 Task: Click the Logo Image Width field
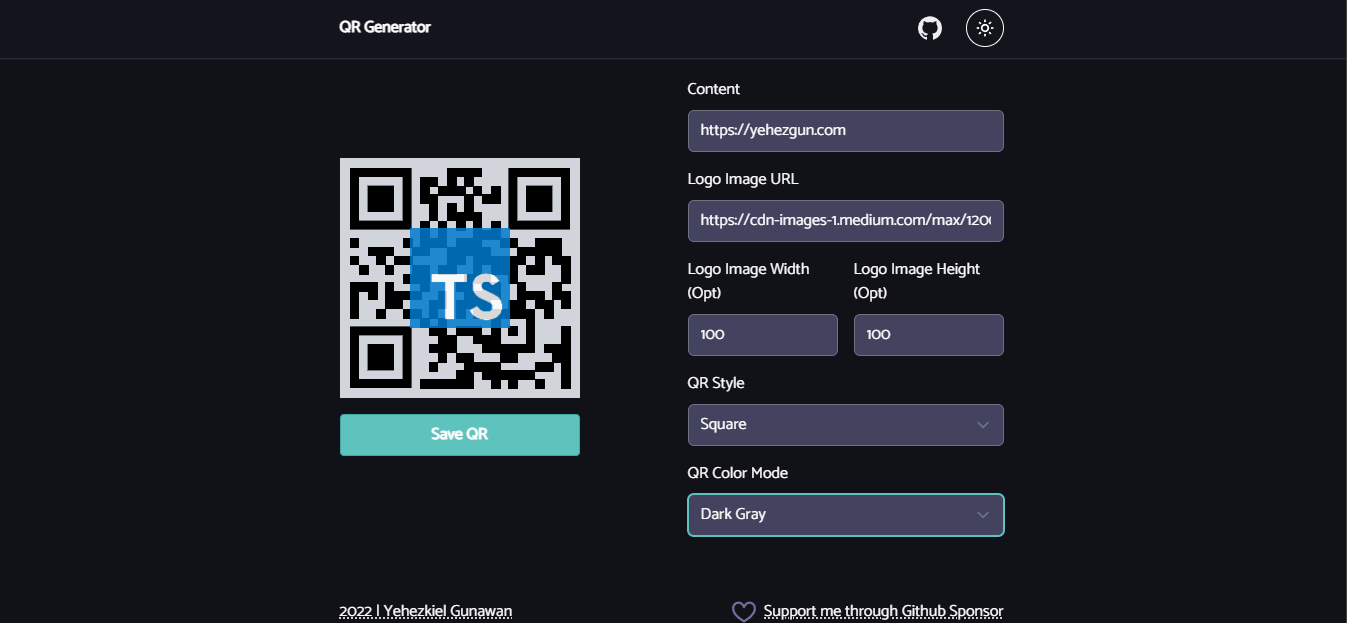pos(763,335)
